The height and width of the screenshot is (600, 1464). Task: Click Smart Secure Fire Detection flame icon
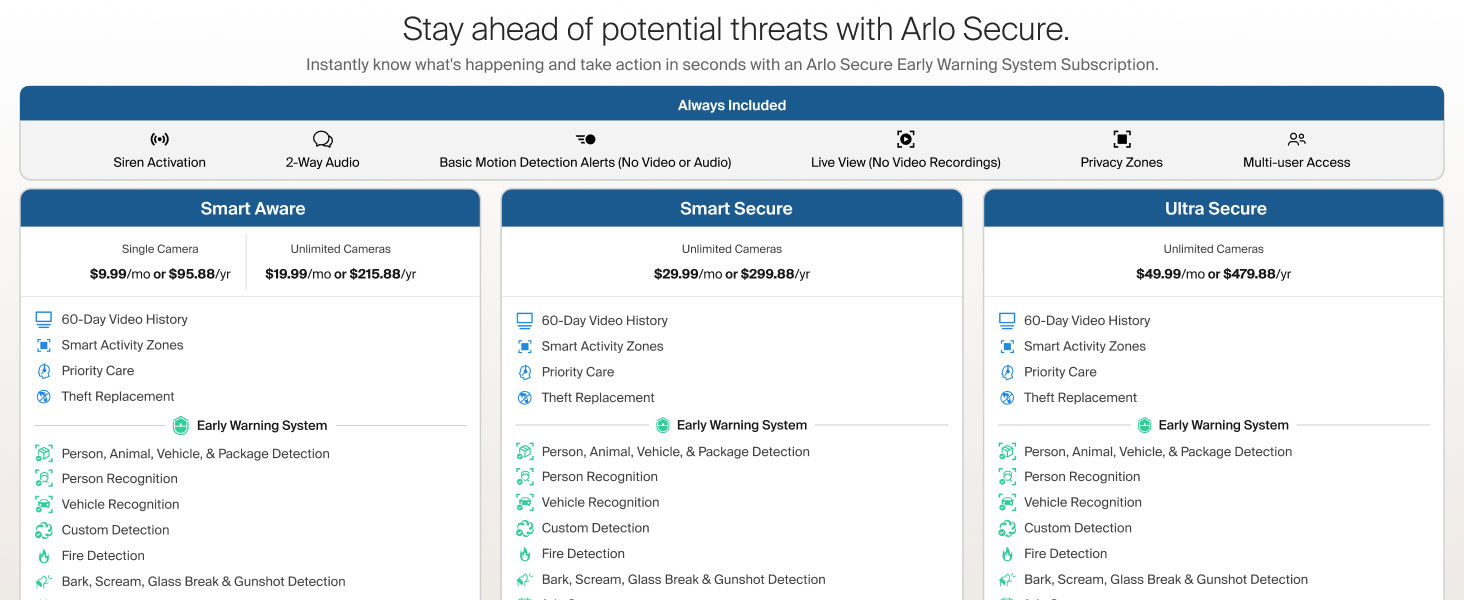pyautogui.click(x=525, y=554)
